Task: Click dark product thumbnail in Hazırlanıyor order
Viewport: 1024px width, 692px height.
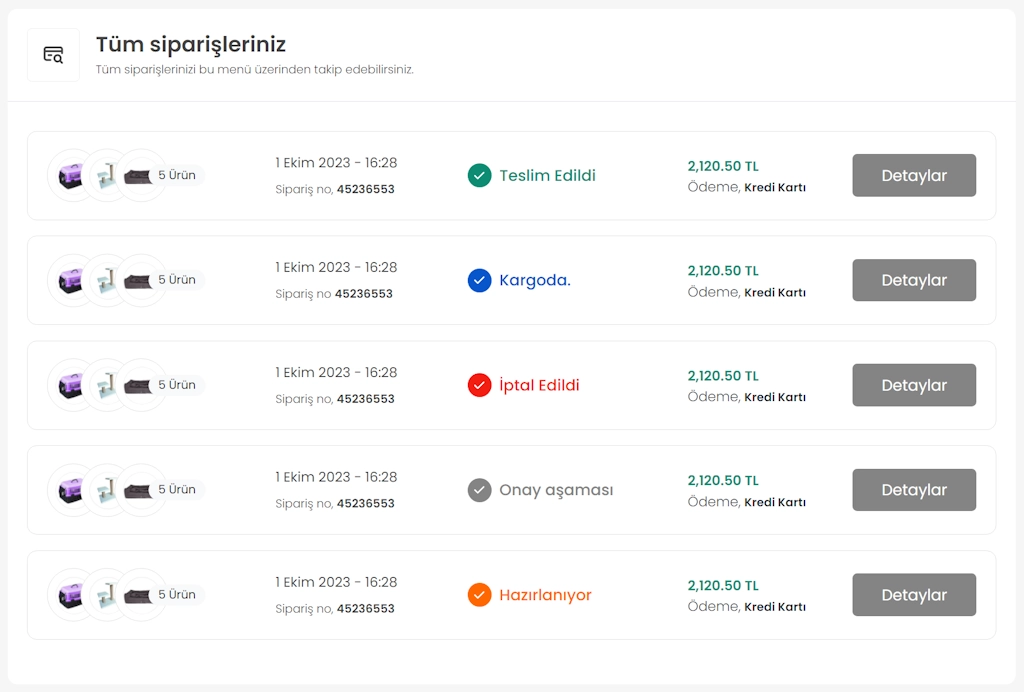Action: (138, 595)
